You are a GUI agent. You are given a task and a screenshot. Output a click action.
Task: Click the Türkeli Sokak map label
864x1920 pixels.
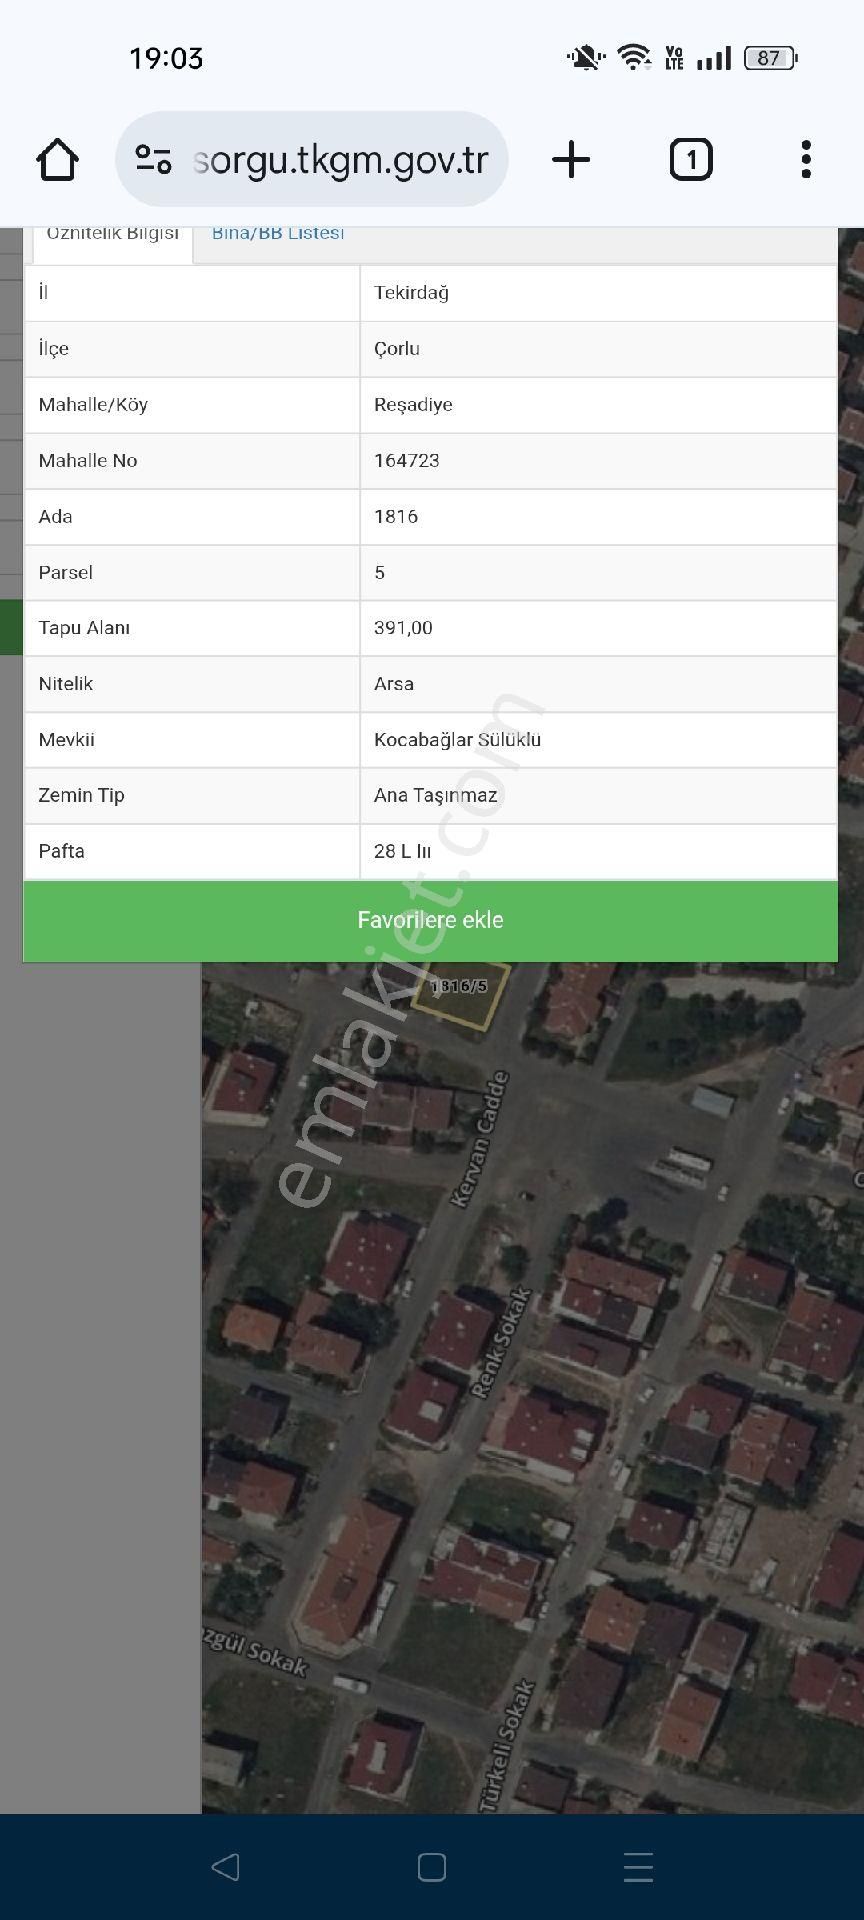coord(508,1748)
